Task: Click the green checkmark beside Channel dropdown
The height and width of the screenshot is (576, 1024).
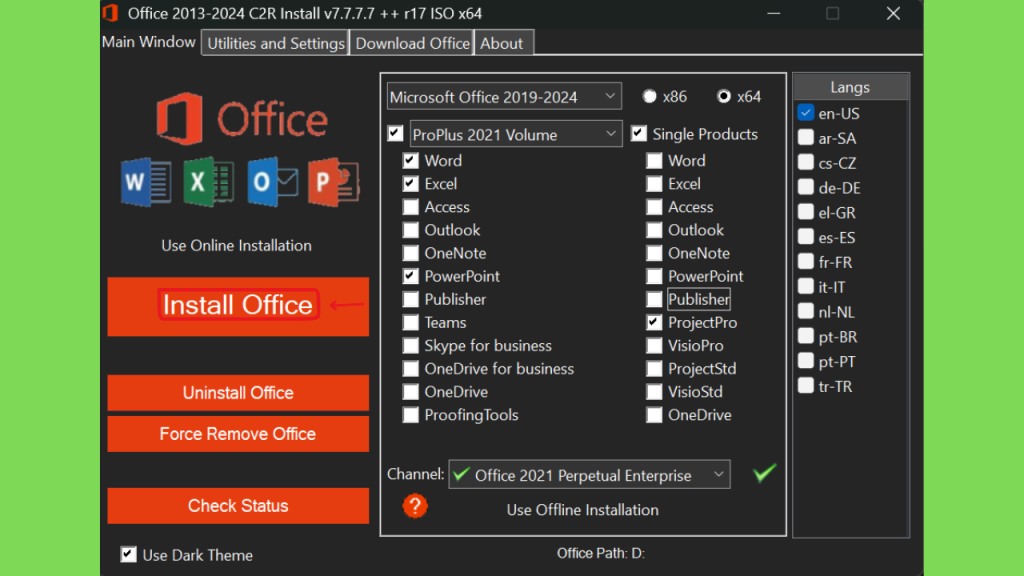Action: click(x=764, y=473)
